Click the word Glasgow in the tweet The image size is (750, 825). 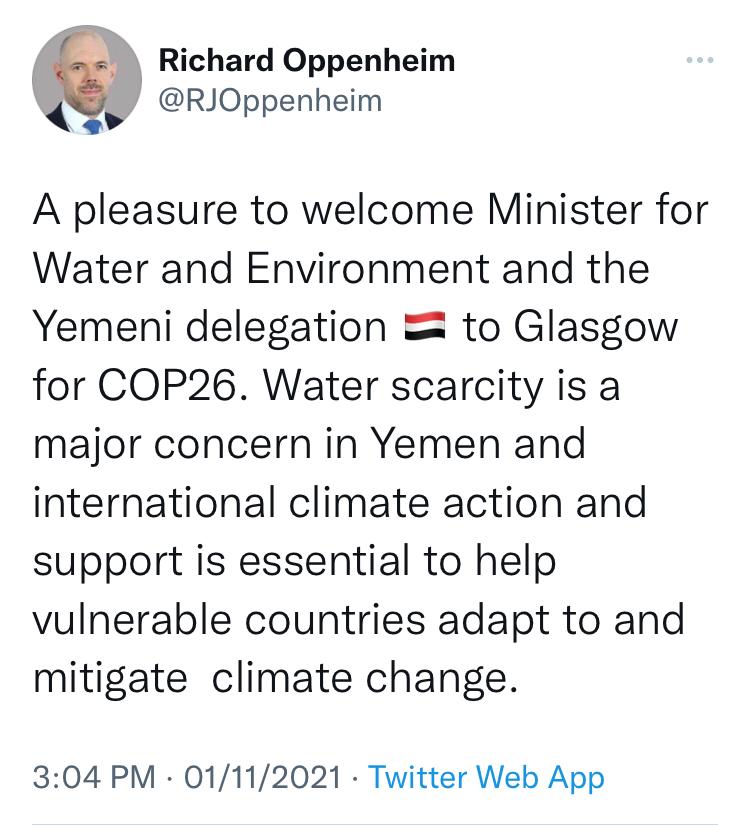[x=596, y=328]
